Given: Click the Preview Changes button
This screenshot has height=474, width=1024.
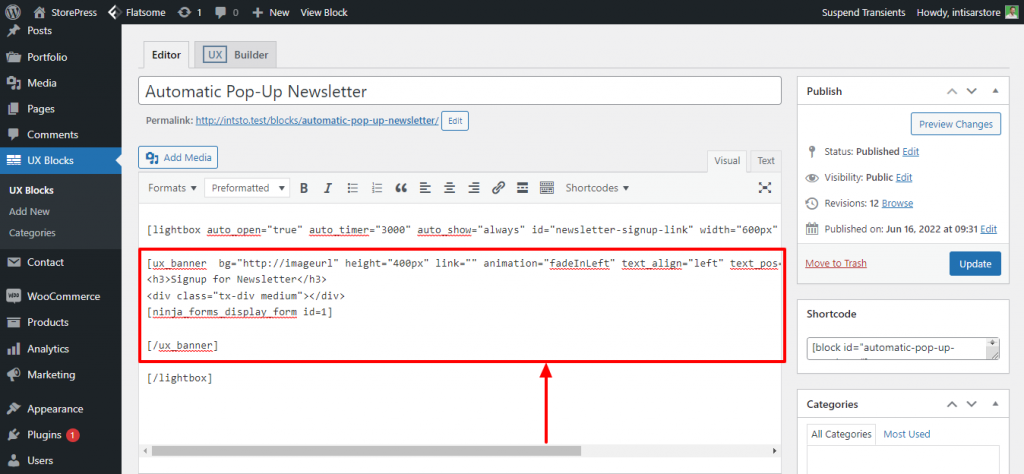Looking at the screenshot, I should click(x=955, y=124).
